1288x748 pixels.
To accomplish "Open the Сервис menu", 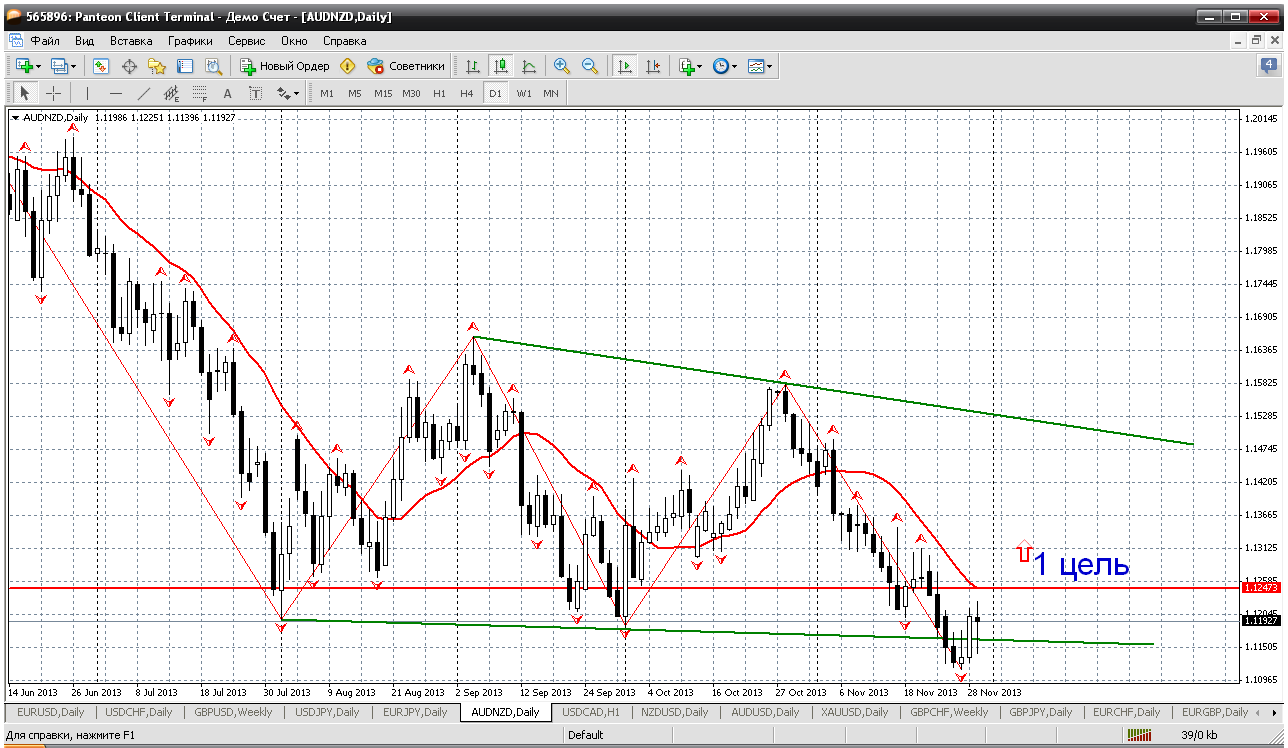I will tap(246, 41).
